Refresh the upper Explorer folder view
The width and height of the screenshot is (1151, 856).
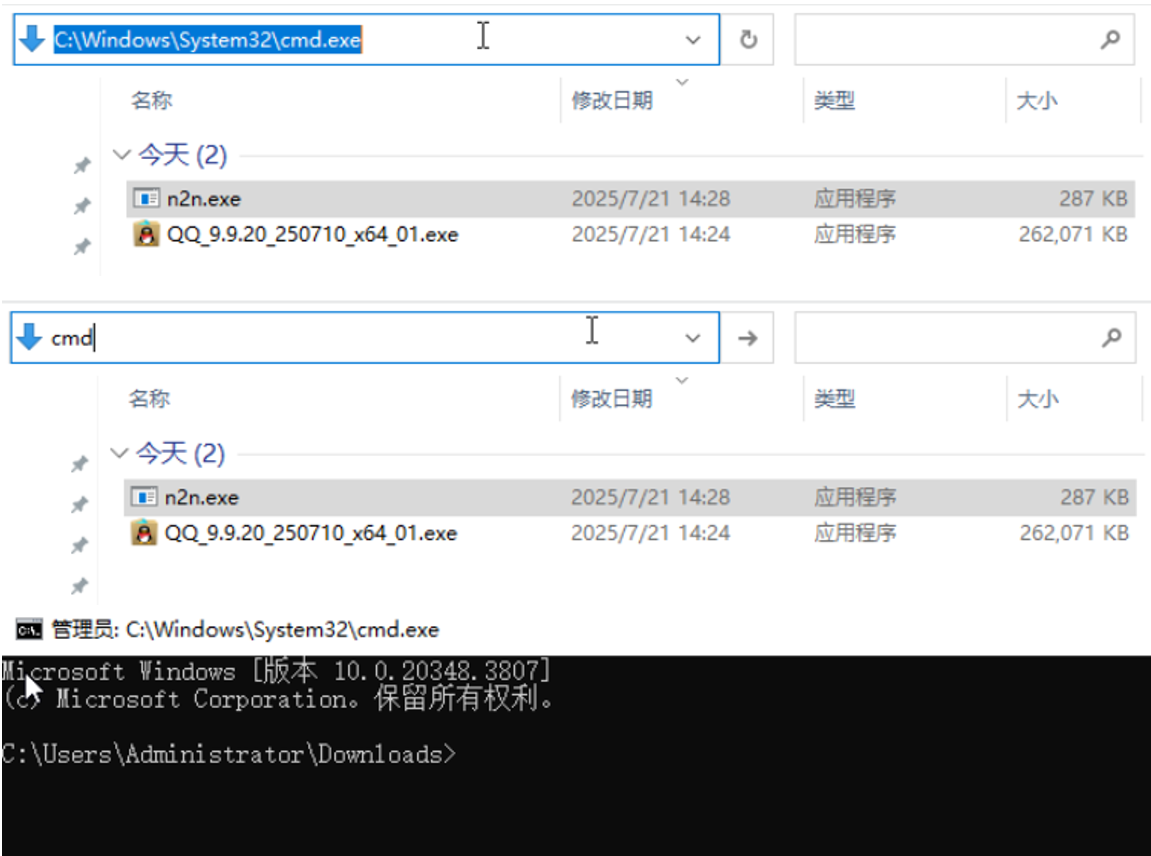(x=748, y=40)
